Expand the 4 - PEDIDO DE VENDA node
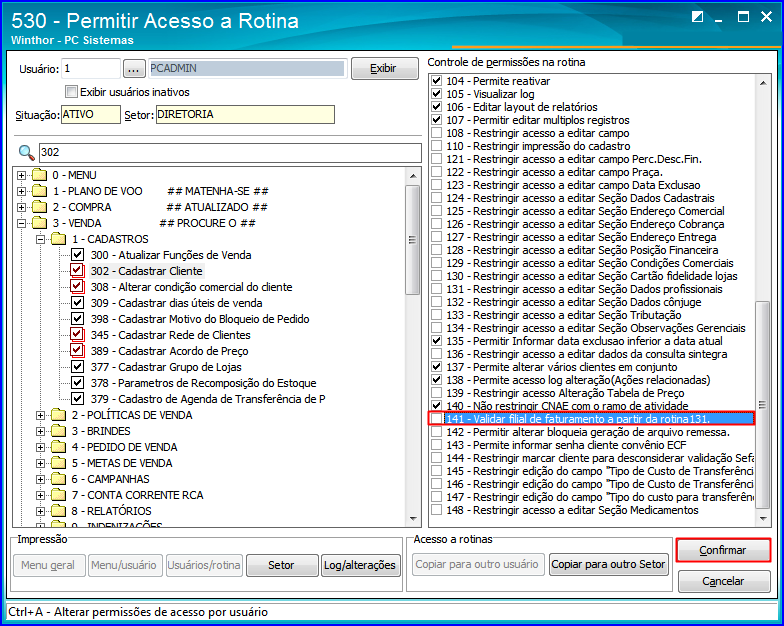This screenshot has height=626, width=784. 40,448
